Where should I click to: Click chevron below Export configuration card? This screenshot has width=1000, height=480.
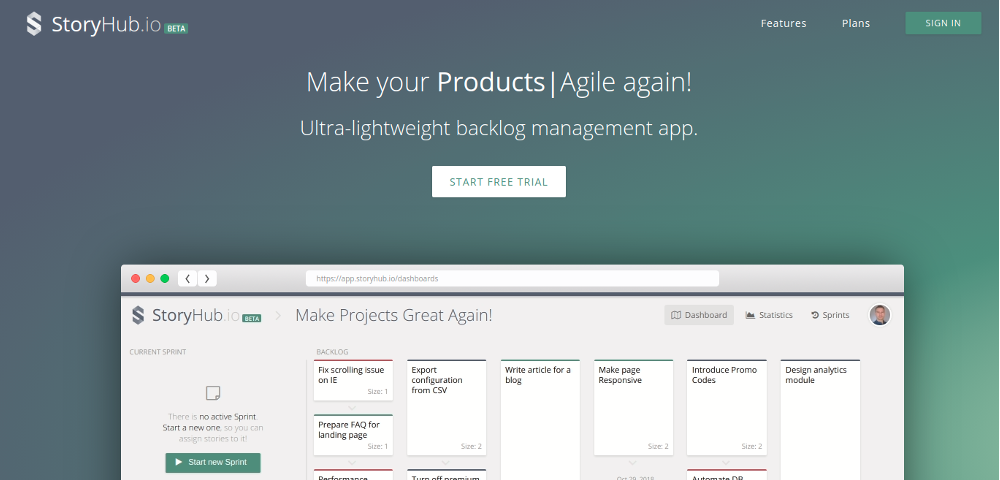446,462
